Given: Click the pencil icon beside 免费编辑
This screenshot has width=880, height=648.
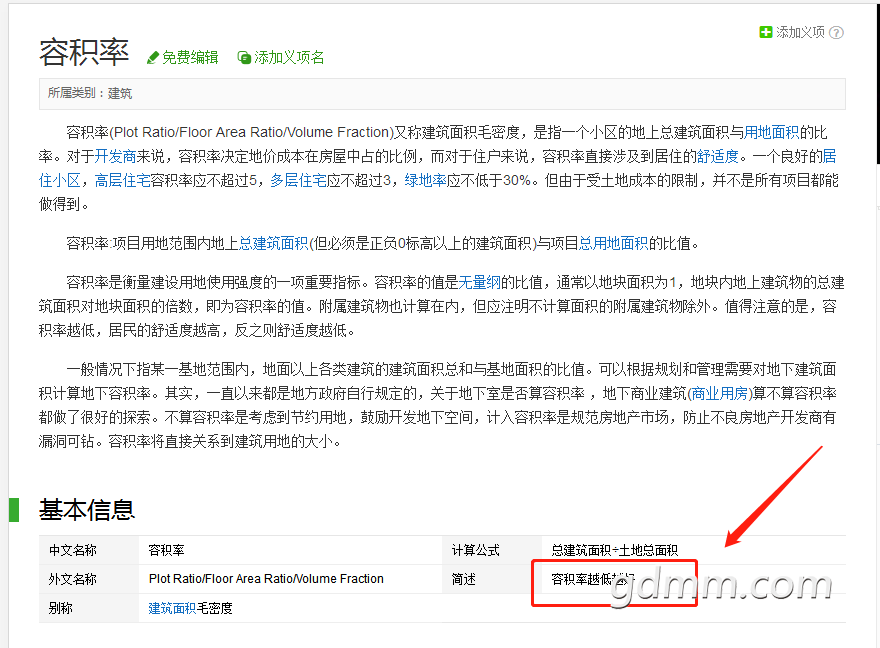Looking at the screenshot, I should click(153, 58).
